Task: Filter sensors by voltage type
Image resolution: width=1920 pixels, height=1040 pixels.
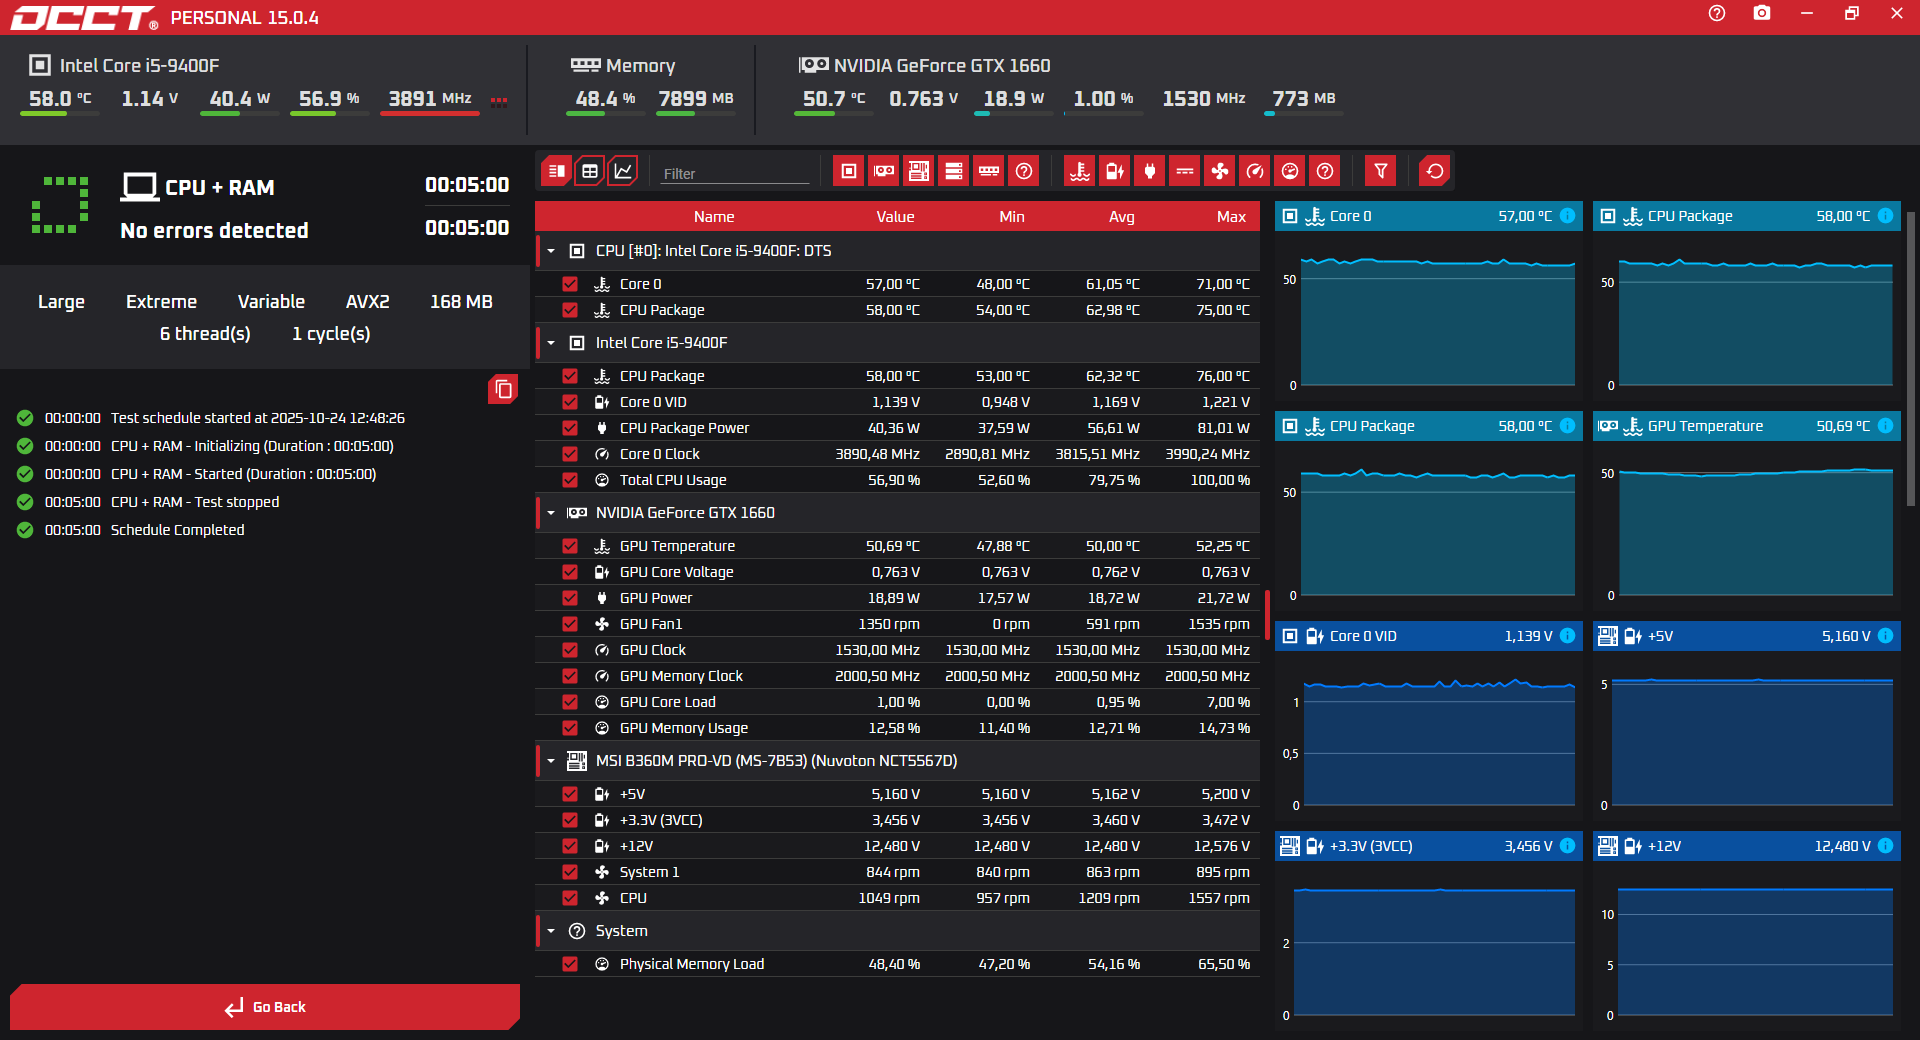Action: point(1115,171)
